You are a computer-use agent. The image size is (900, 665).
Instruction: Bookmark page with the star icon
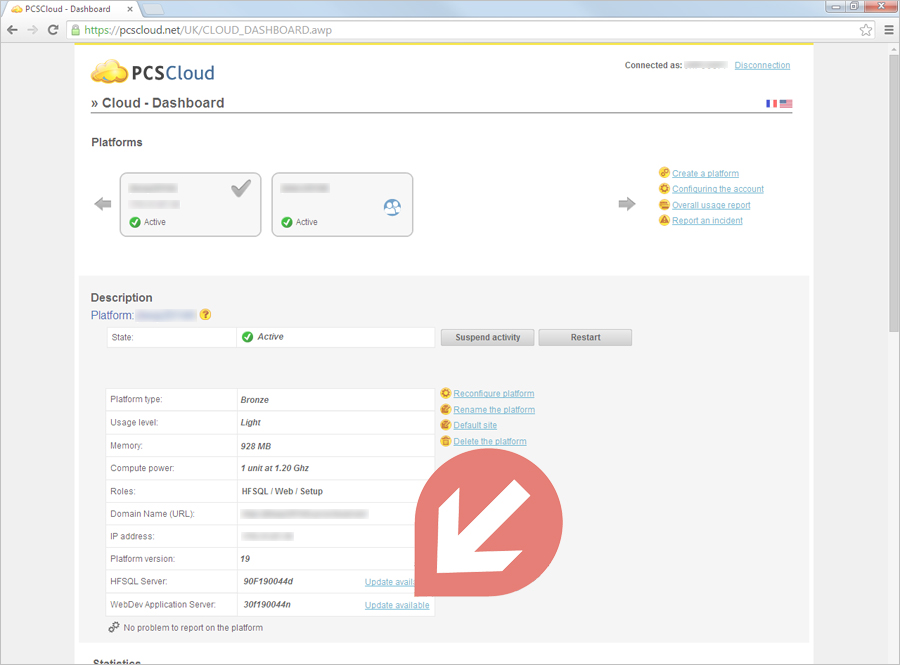(x=866, y=30)
